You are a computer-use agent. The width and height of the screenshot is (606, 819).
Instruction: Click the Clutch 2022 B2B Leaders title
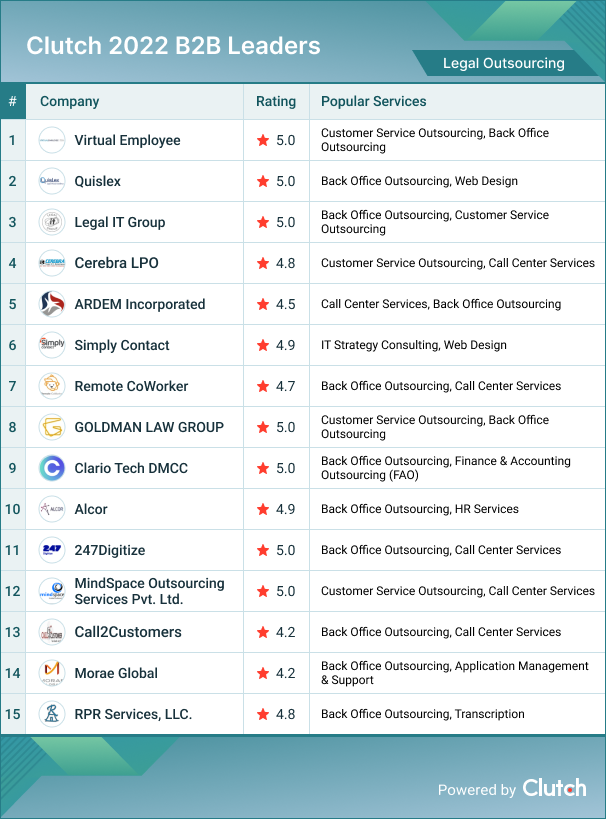click(173, 46)
